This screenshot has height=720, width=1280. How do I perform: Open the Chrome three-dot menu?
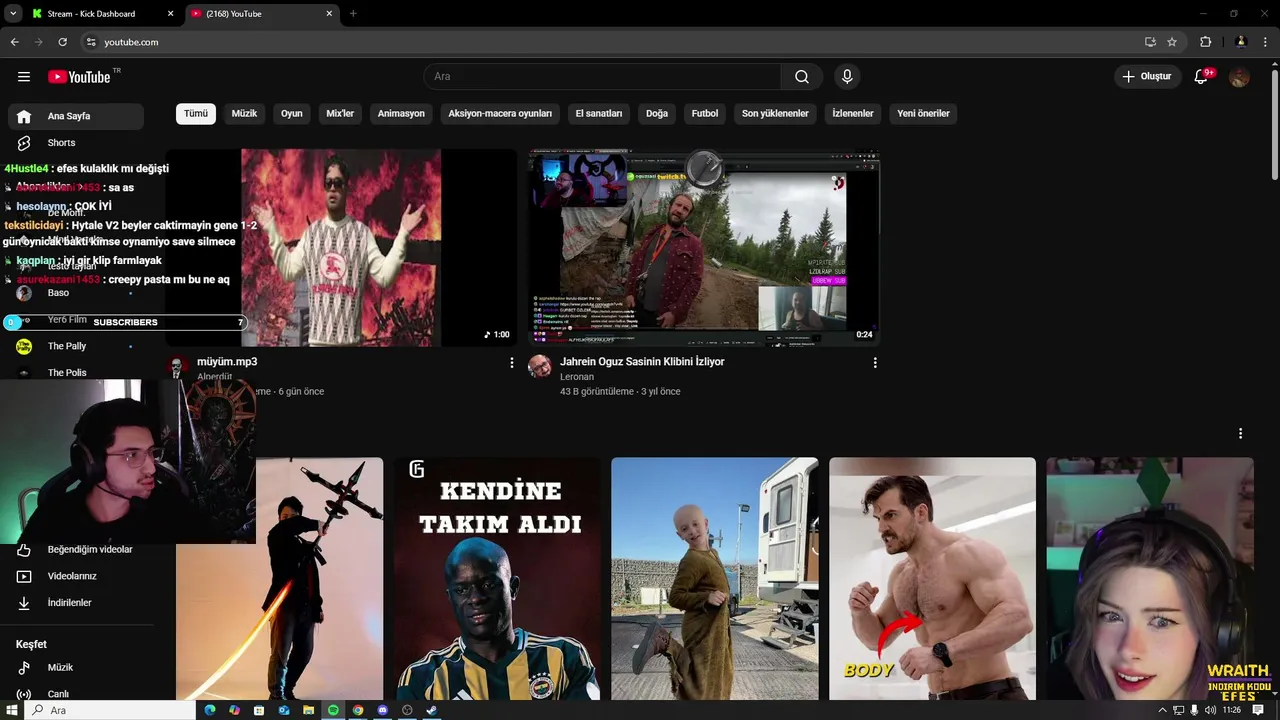(x=1265, y=42)
